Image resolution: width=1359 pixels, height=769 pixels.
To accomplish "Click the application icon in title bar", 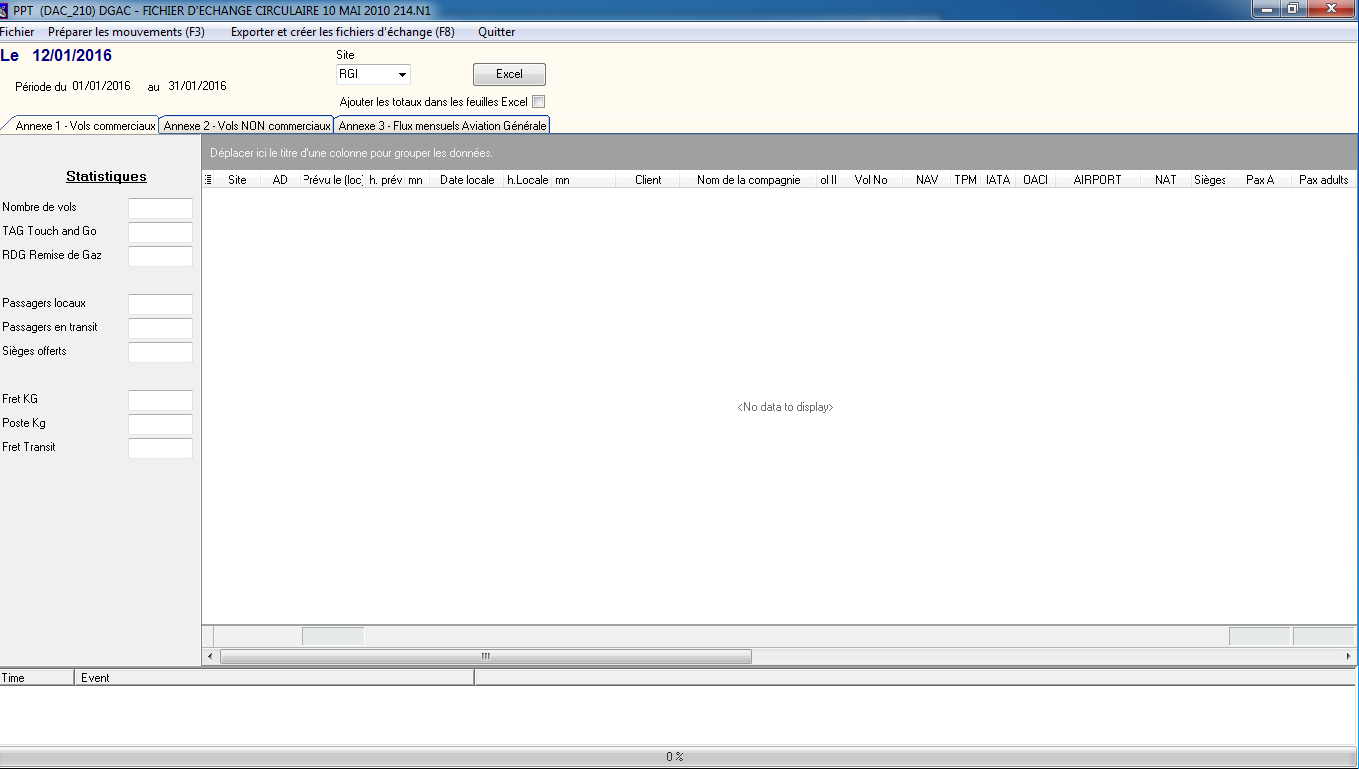I will 5,9.
